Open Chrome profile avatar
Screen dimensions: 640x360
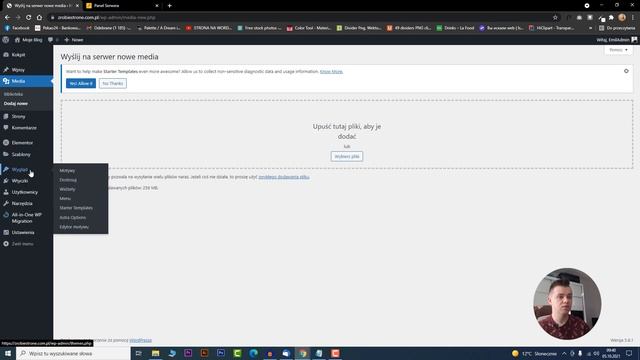pyautogui.click(x=622, y=18)
